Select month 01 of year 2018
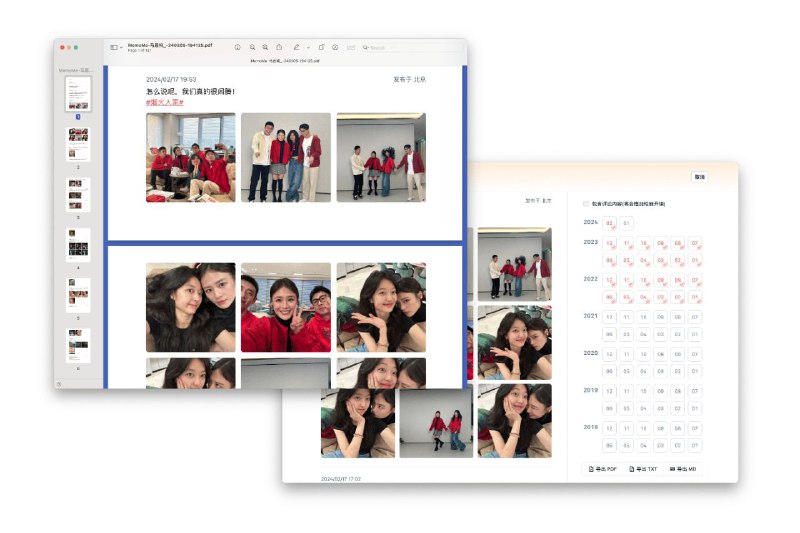The image size is (800, 533). (x=695, y=446)
